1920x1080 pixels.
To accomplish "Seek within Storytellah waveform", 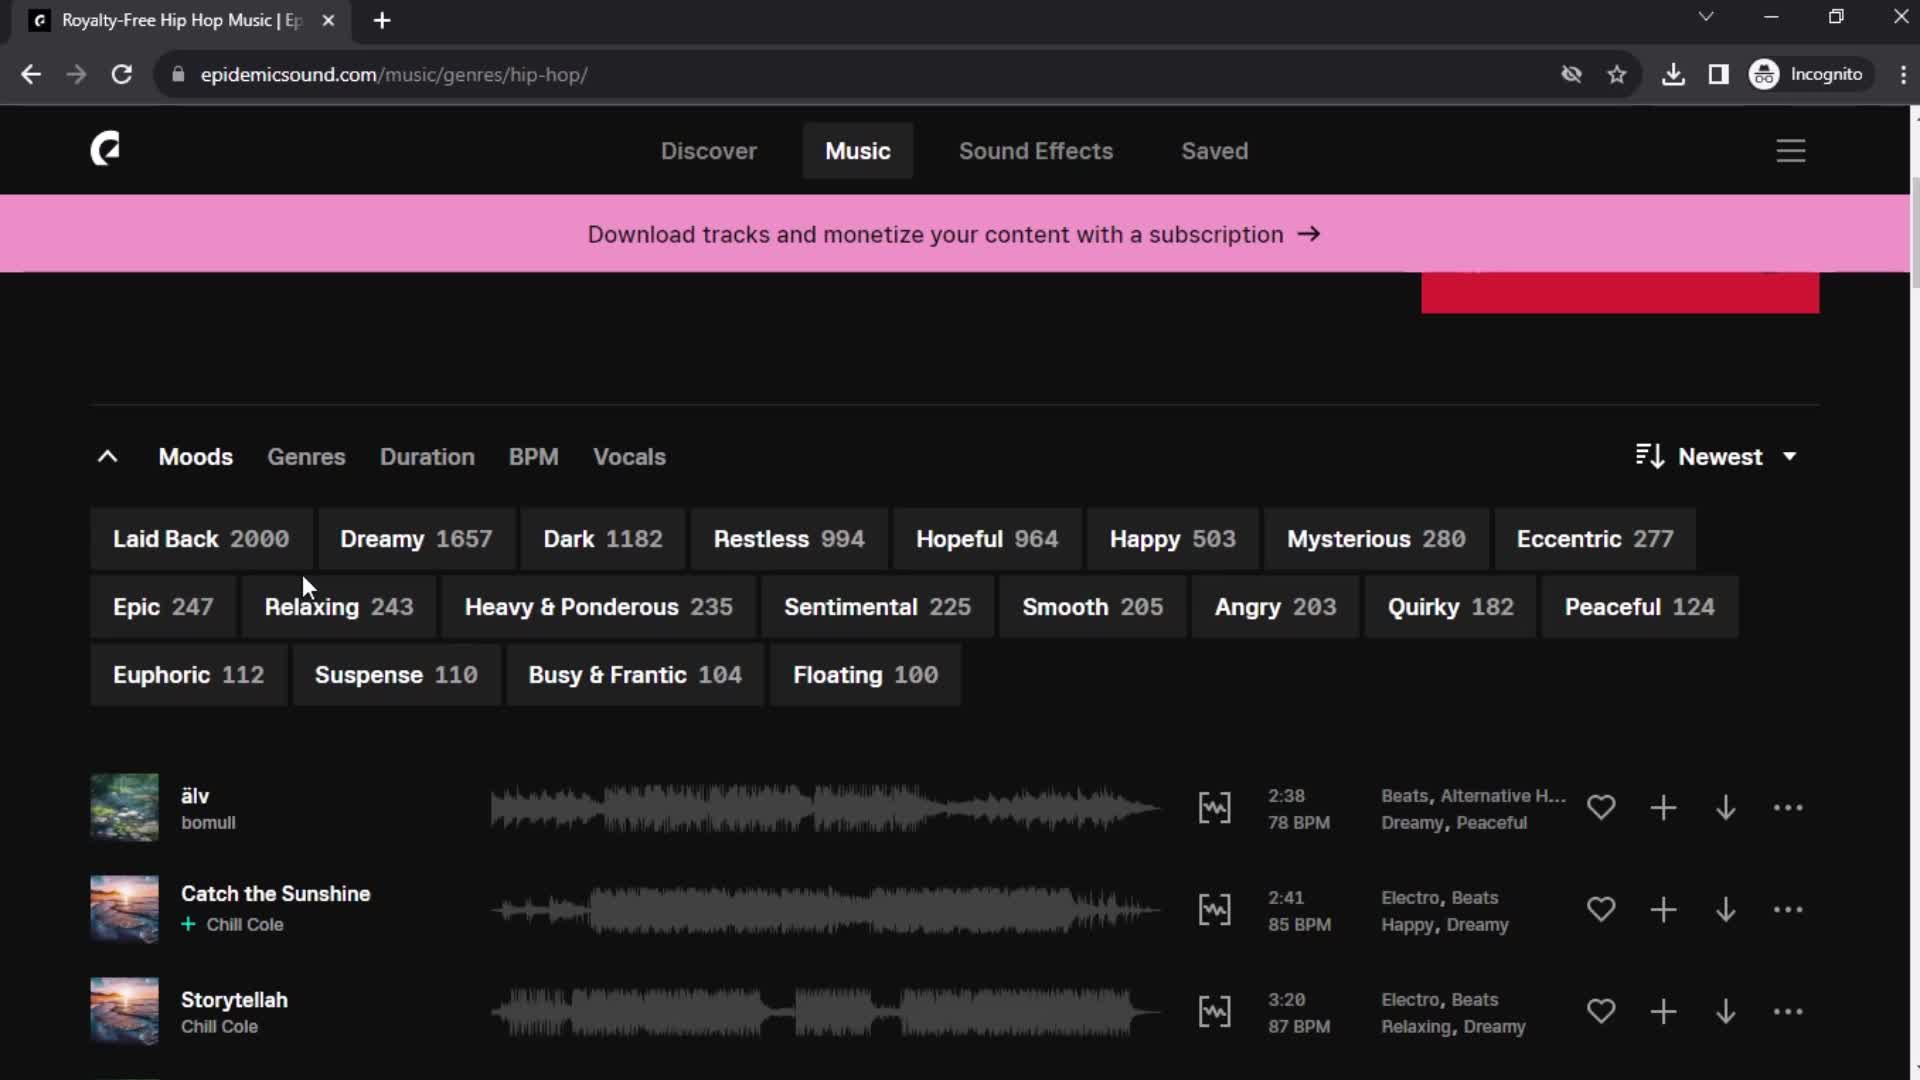I will click(825, 1011).
